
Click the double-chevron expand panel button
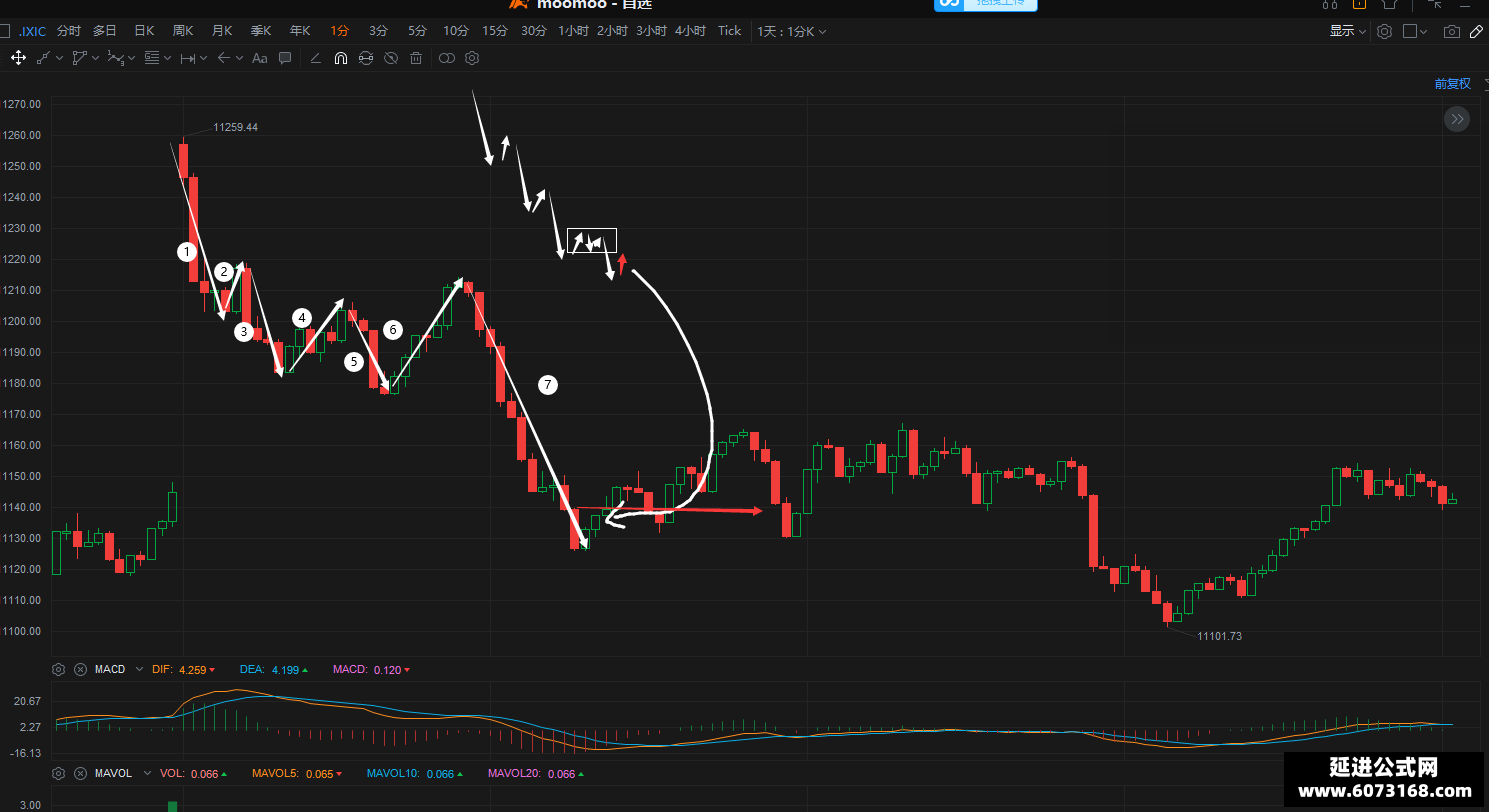coord(1457,119)
